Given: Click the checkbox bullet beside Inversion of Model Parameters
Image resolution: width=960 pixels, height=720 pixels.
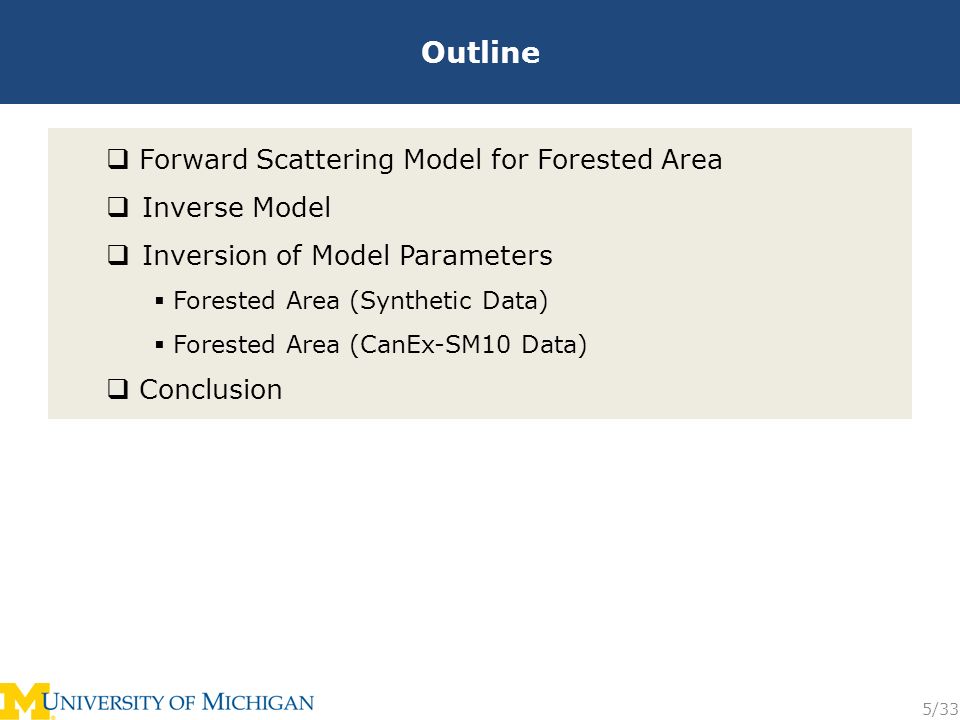Looking at the screenshot, I should pyautogui.click(x=118, y=255).
